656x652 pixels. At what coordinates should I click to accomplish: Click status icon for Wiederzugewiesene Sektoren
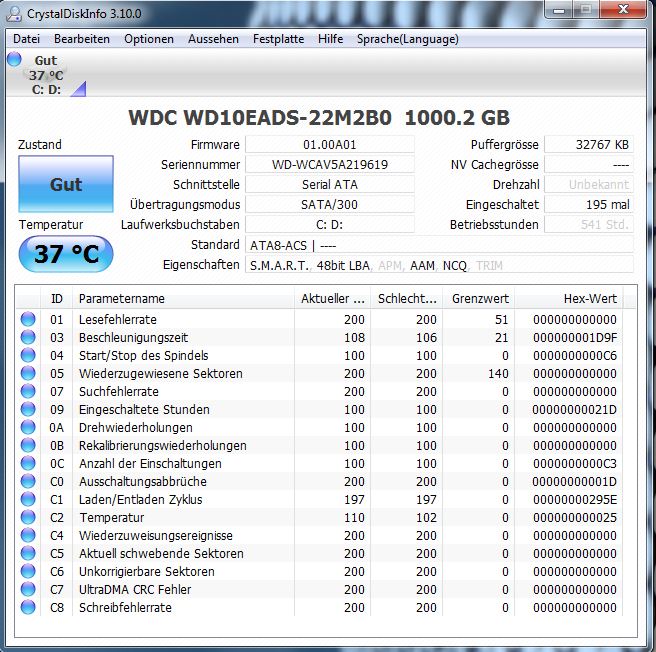click(28, 373)
